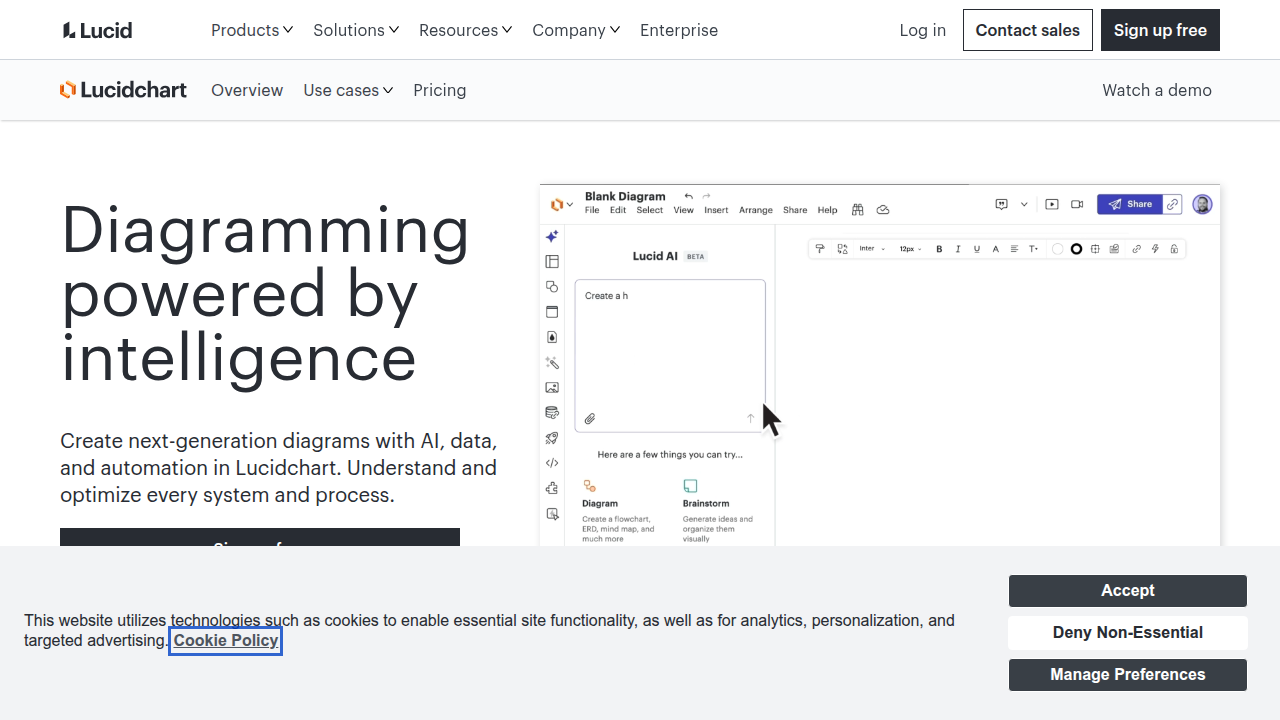Toggle italic formatting in diagram toolbar
The height and width of the screenshot is (720, 1280).
coord(958,249)
